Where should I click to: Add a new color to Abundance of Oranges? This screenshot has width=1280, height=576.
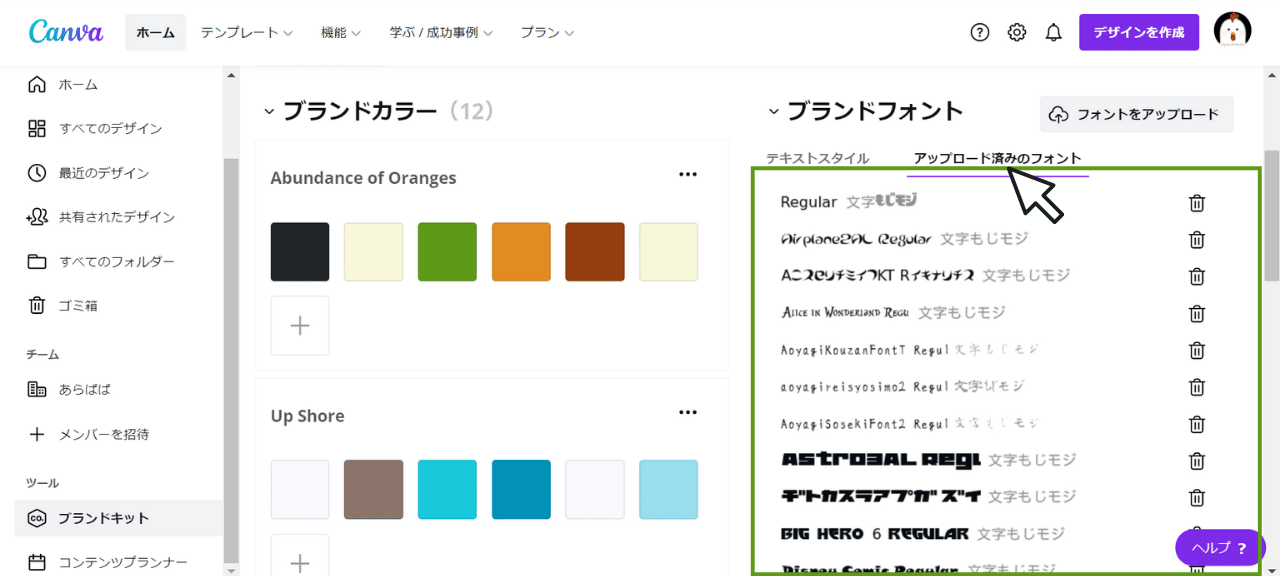(300, 326)
